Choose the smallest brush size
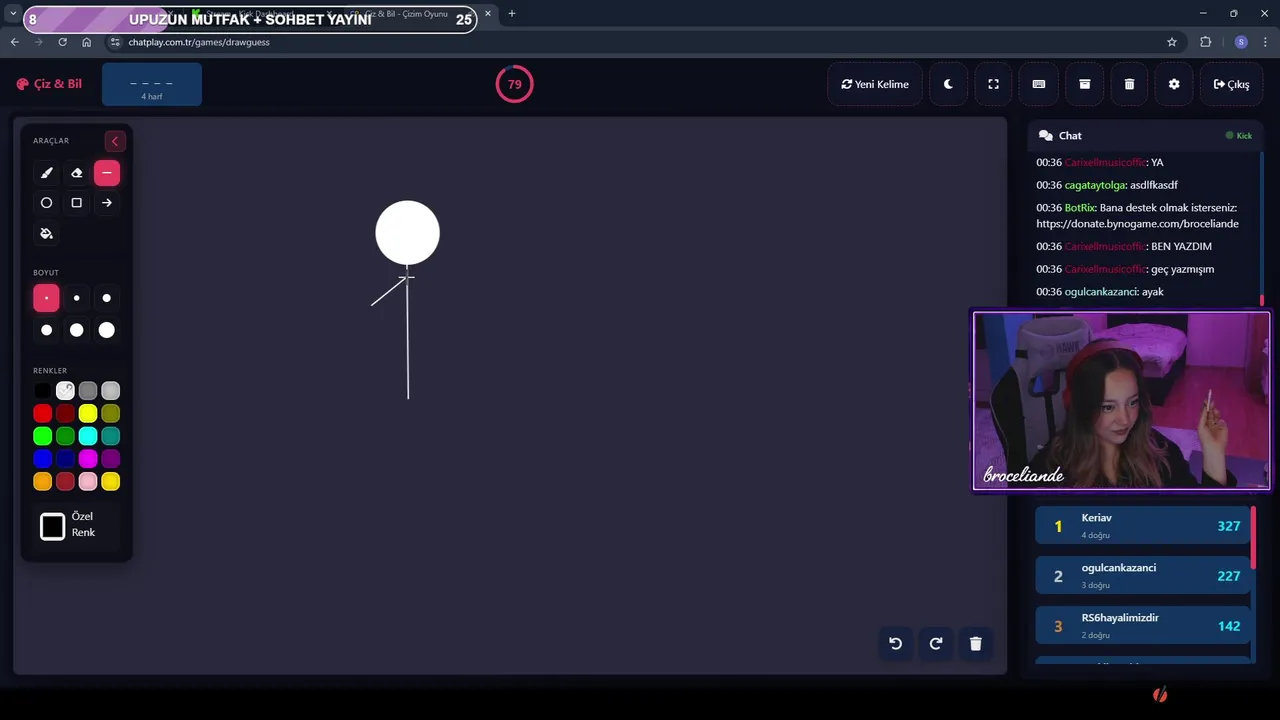Screen dimensions: 1280x720 point(46,298)
